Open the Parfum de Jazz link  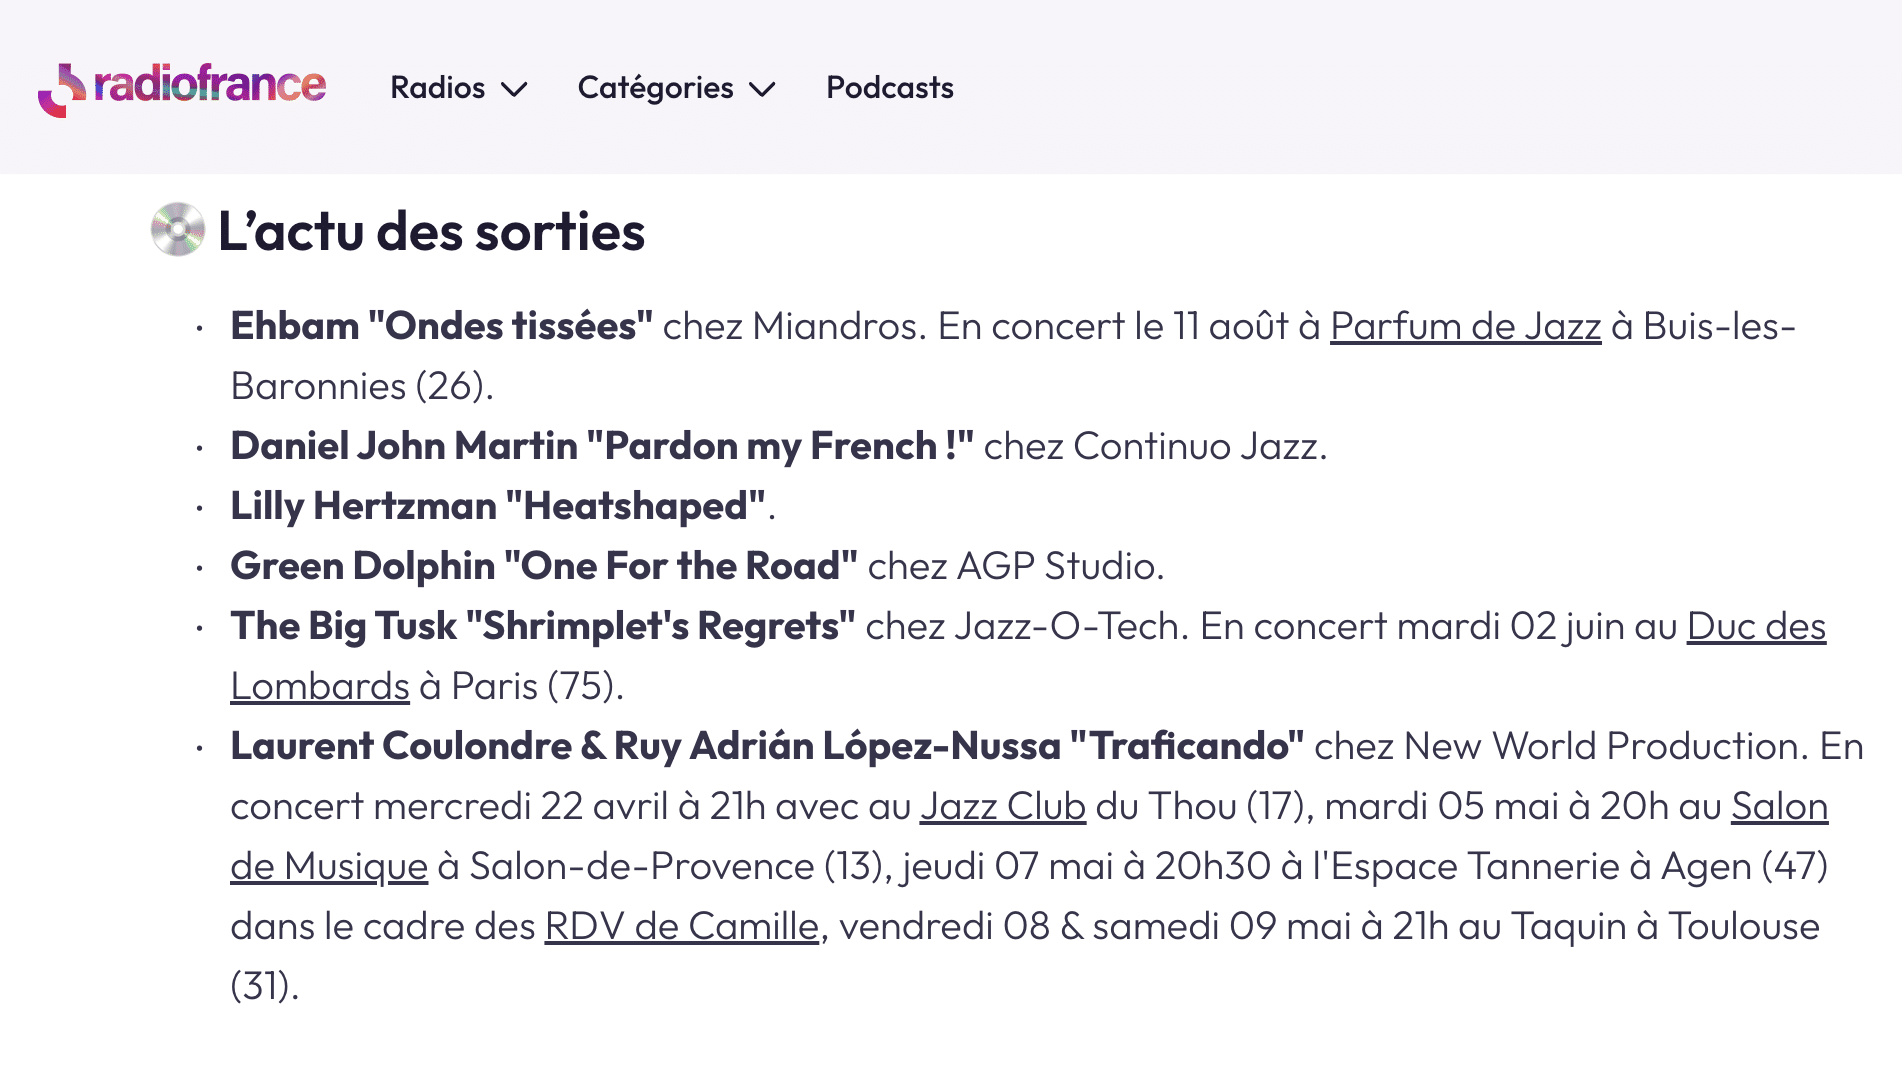(x=1465, y=327)
